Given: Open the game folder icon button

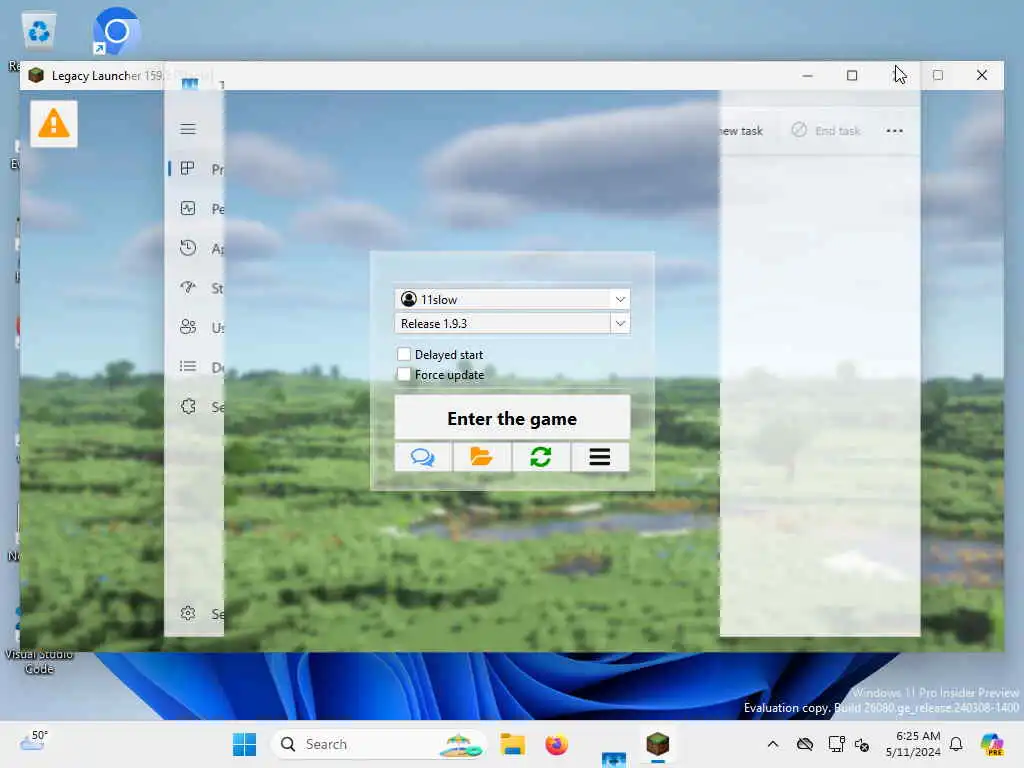Looking at the screenshot, I should tap(482, 456).
